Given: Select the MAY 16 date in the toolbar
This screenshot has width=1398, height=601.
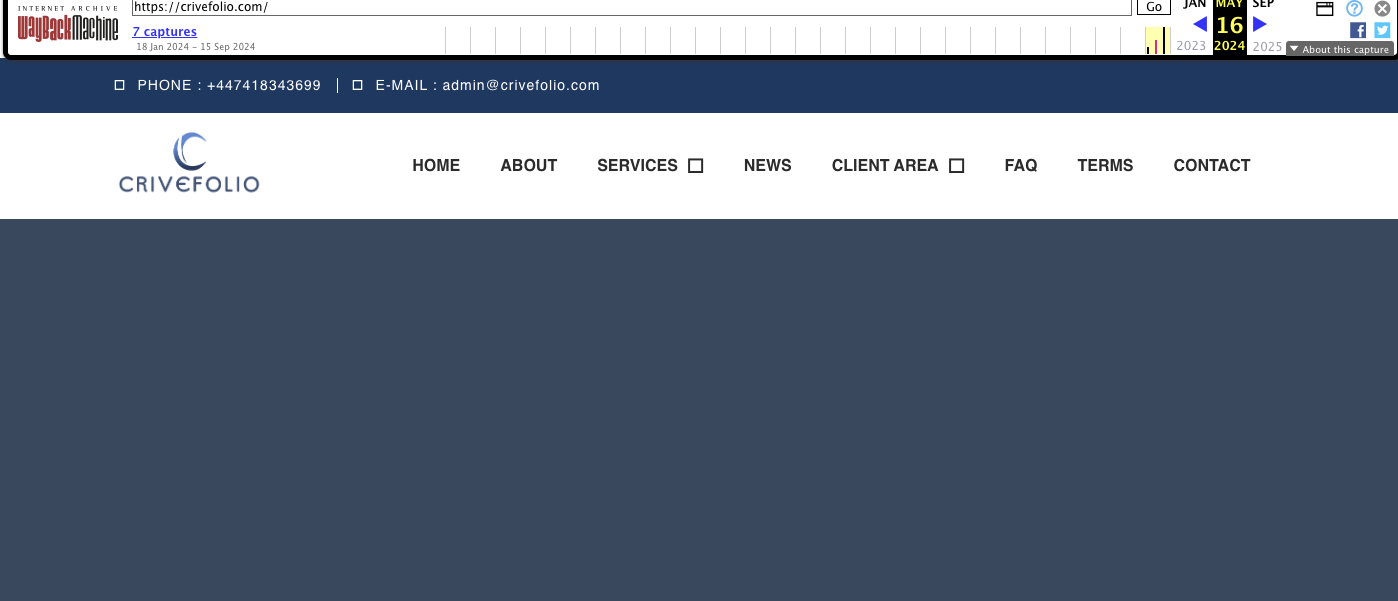Looking at the screenshot, I should (x=1229, y=24).
